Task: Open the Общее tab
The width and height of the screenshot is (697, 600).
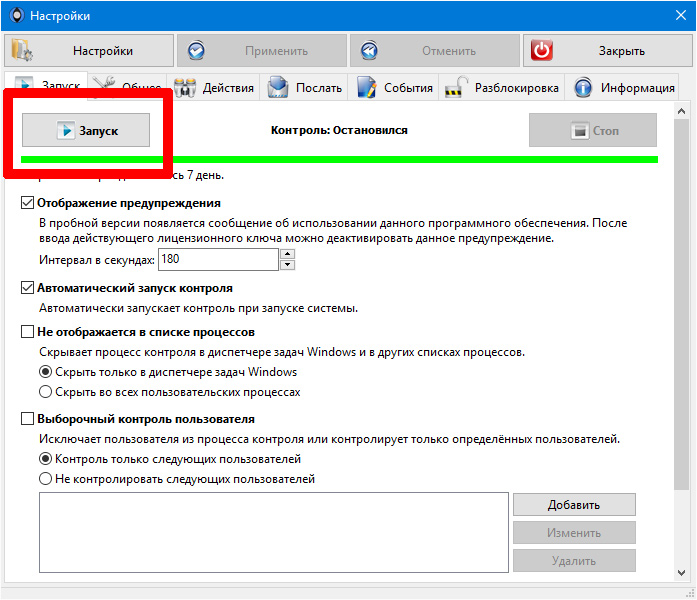Action: (x=128, y=85)
